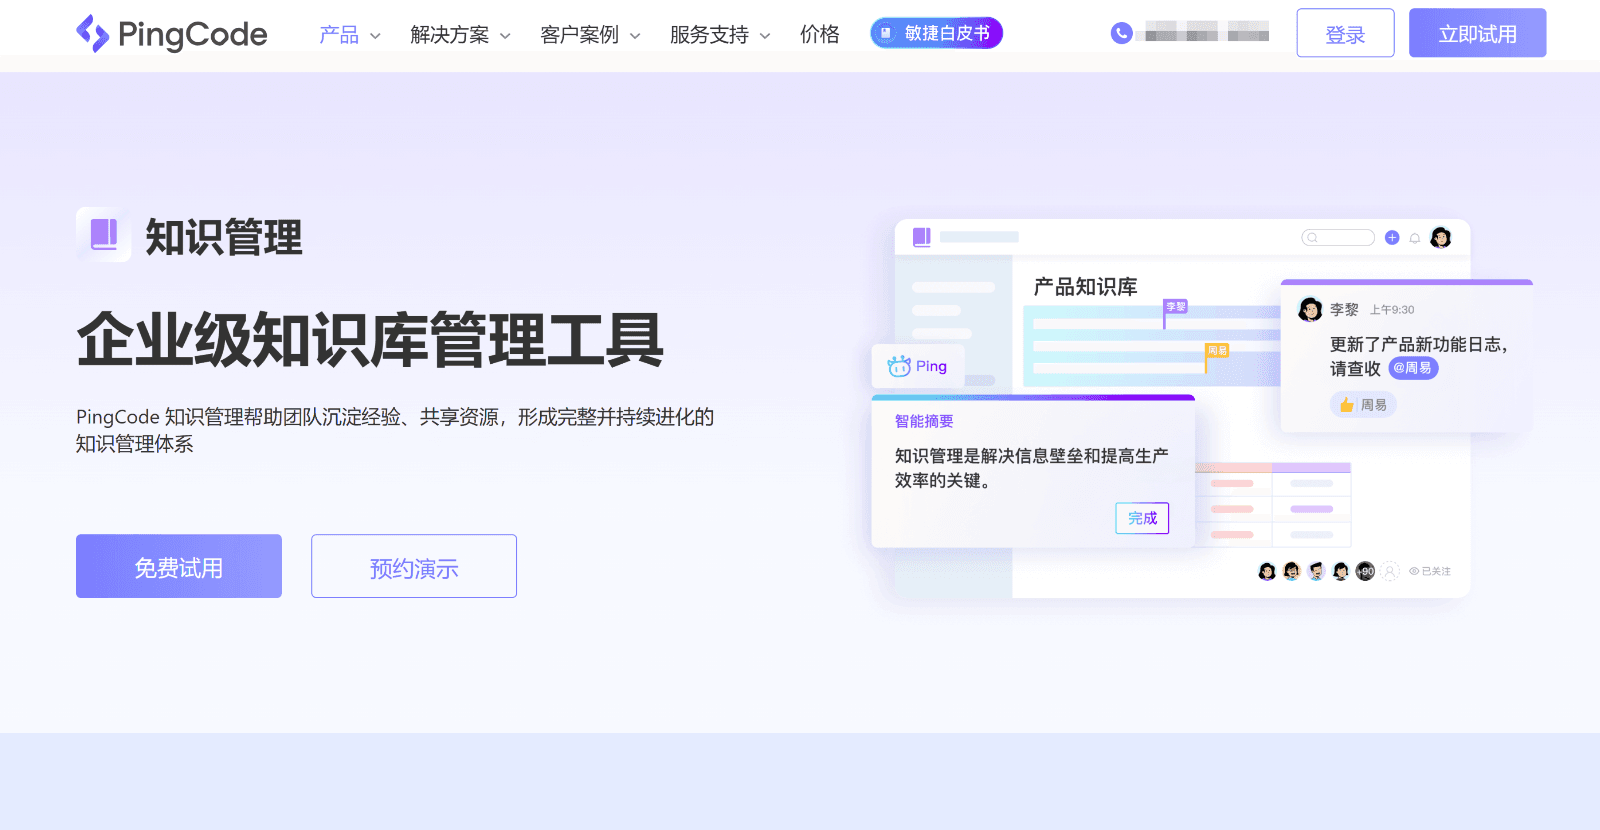Click the 知识管理是解决信息壁垒 summary text
Image resolution: width=1600 pixels, height=830 pixels.
point(1031,468)
